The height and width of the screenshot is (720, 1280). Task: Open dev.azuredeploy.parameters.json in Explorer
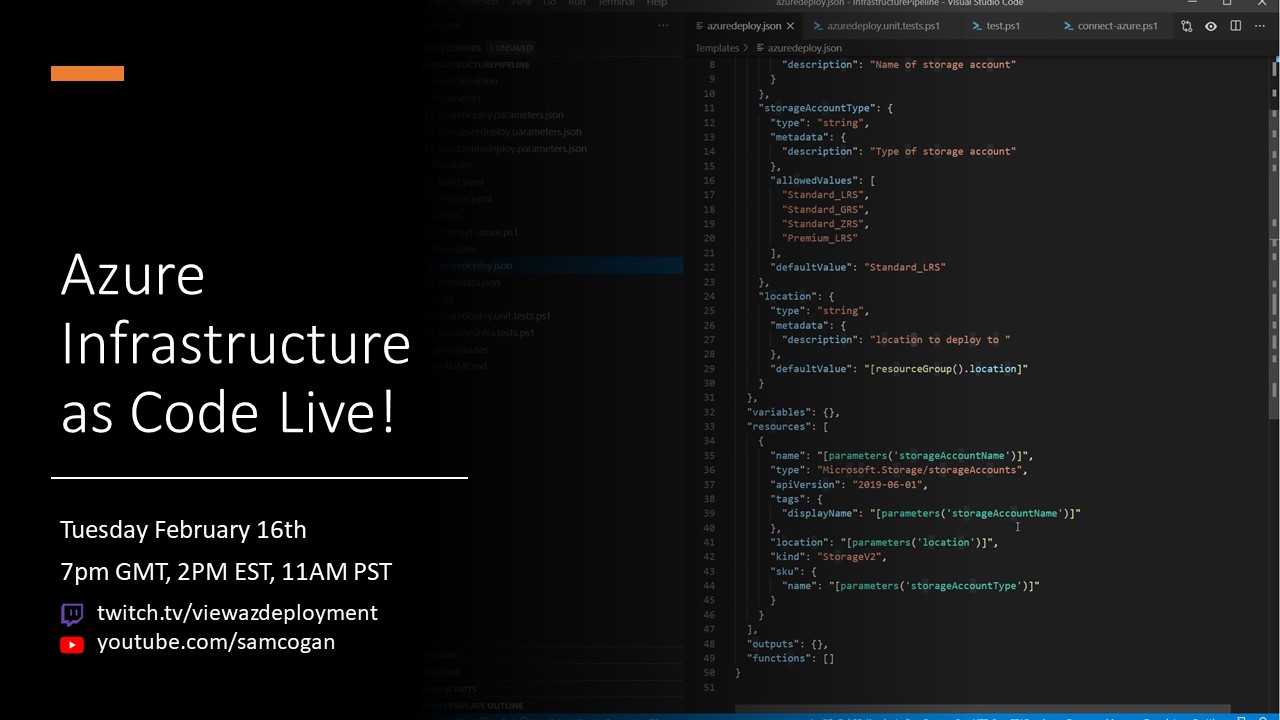[509, 132]
